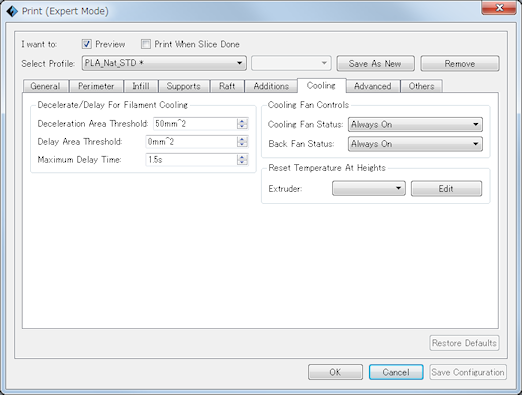
Task: Increase Maximum Delay Time with up arrow
Action: point(242,157)
